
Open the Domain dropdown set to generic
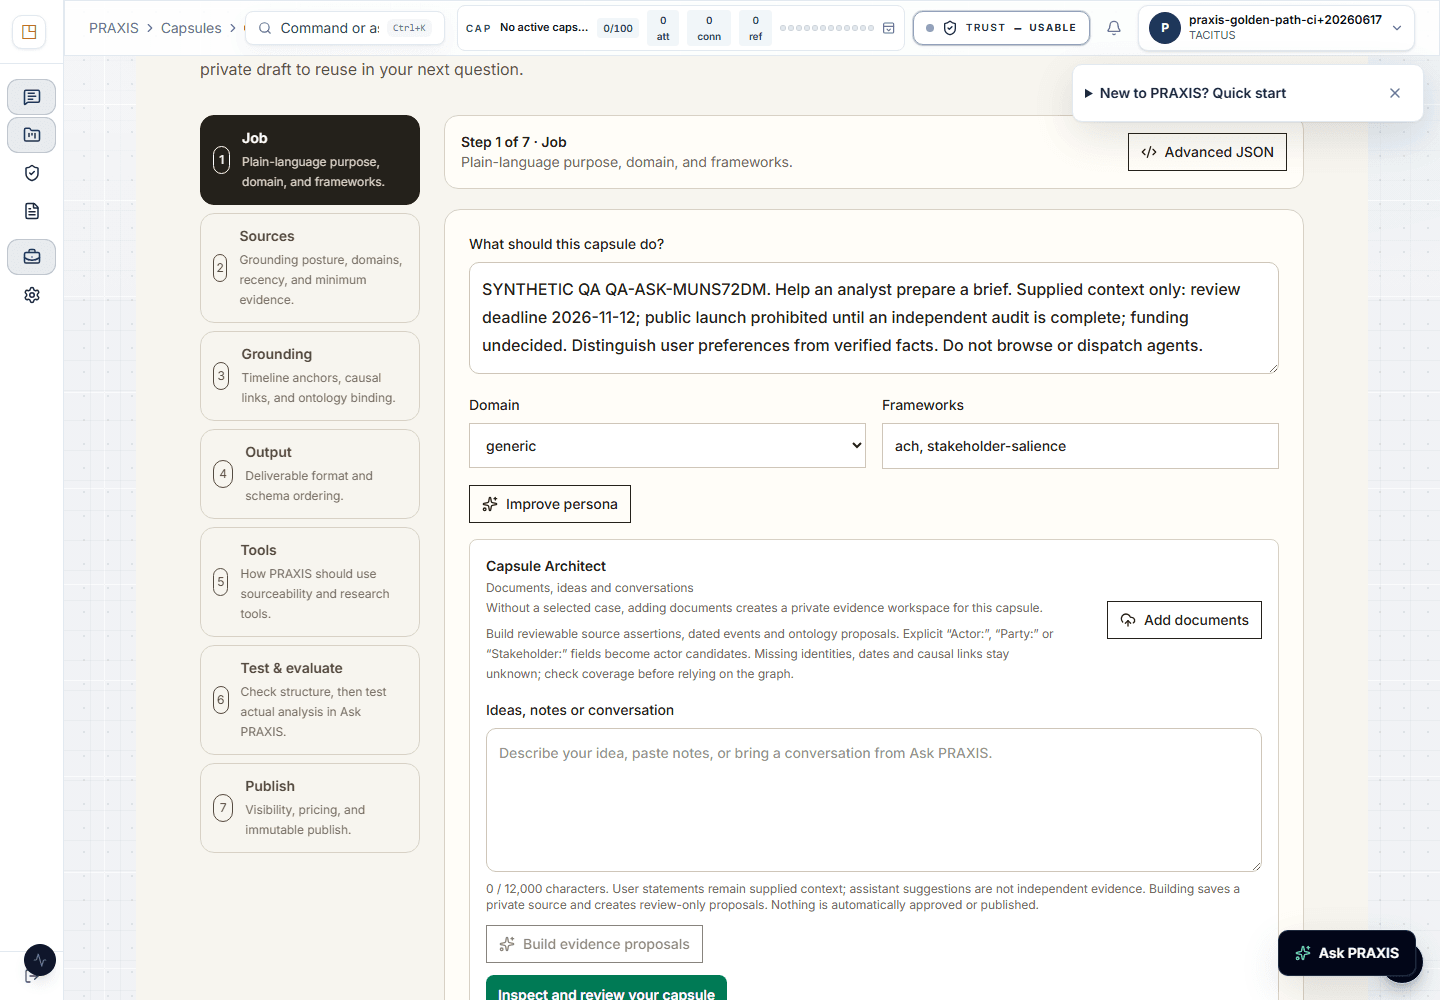[x=667, y=446]
